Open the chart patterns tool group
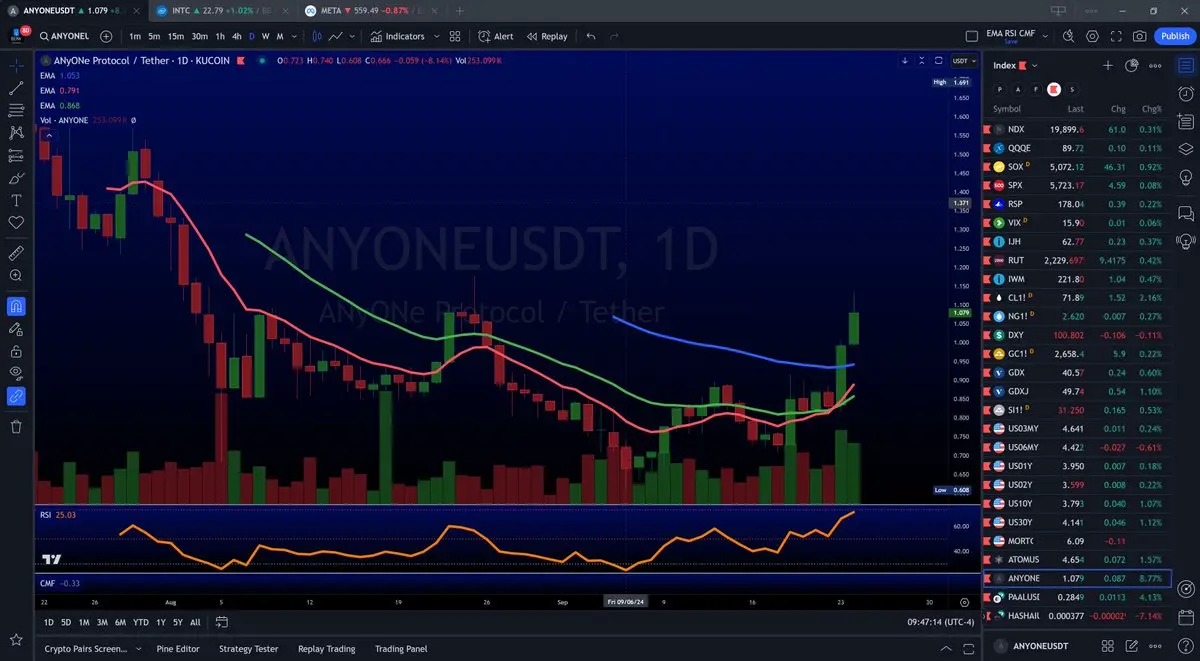 click(16, 132)
